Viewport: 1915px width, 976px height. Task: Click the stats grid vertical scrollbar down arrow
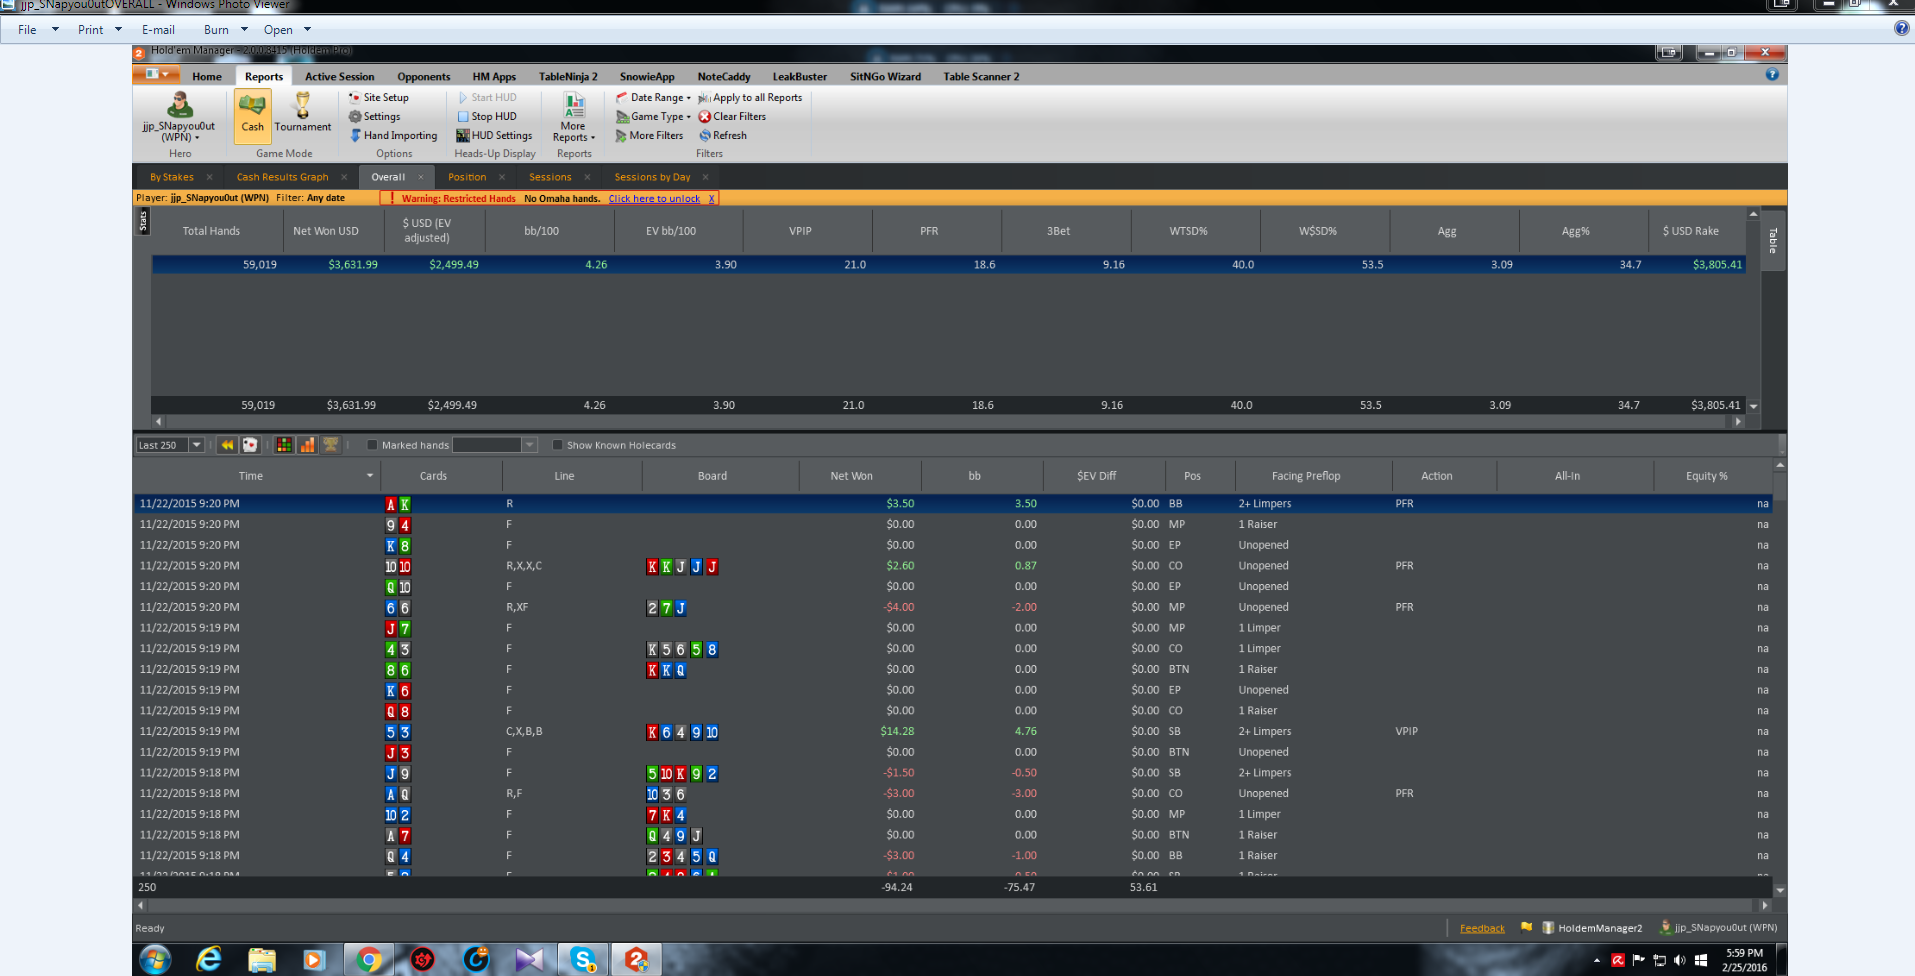pyautogui.click(x=1753, y=406)
